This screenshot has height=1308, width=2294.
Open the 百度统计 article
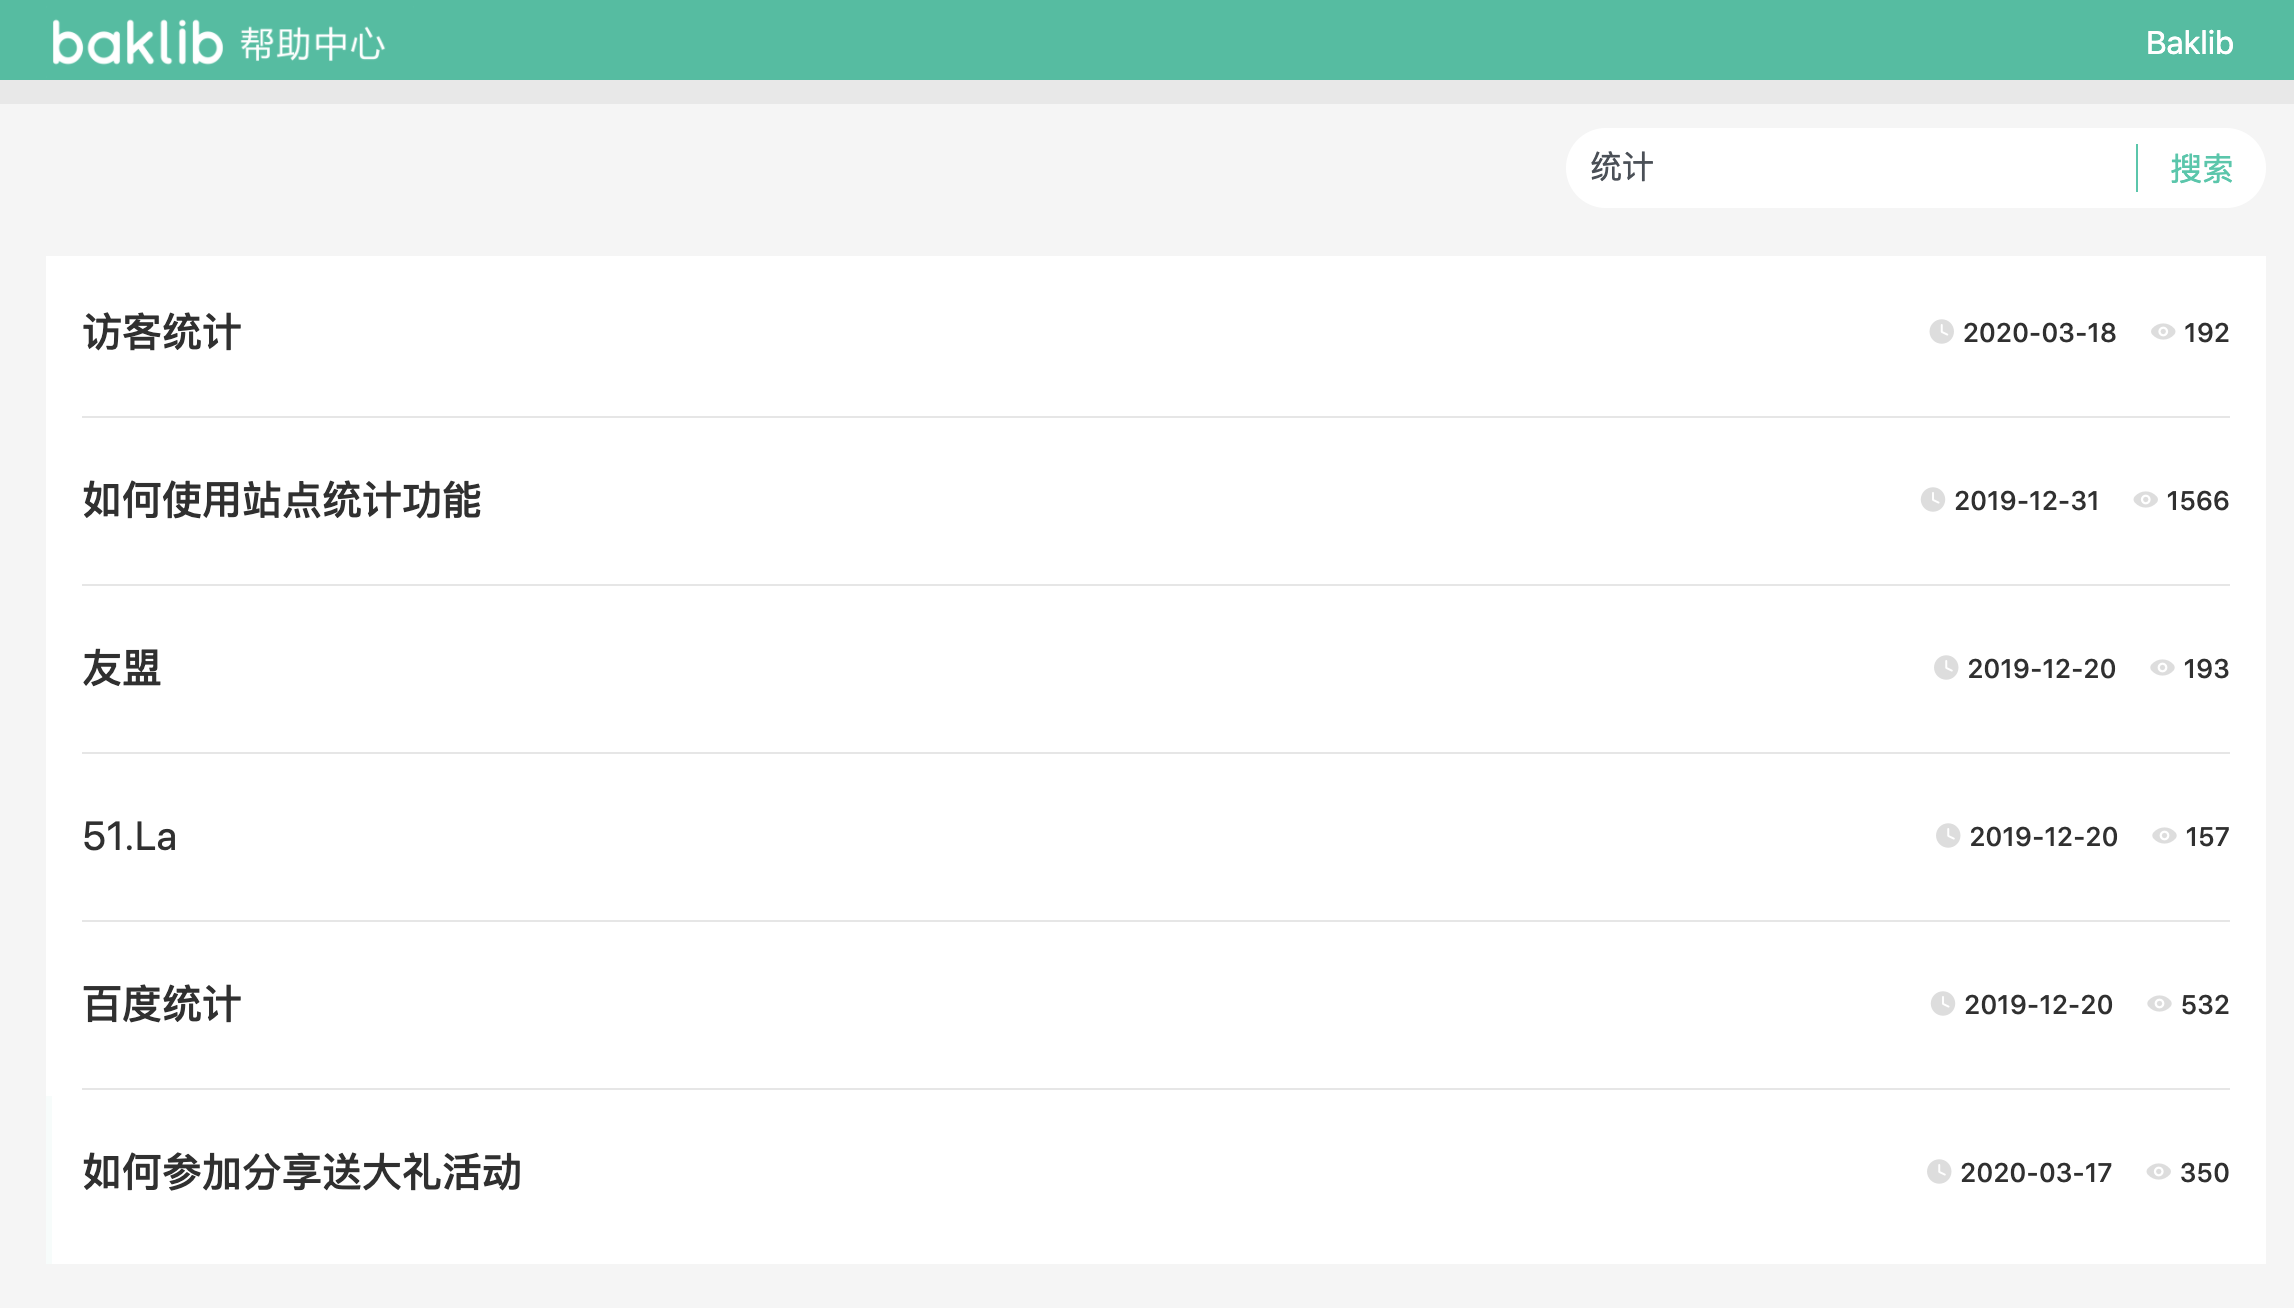pos(162,1004)
